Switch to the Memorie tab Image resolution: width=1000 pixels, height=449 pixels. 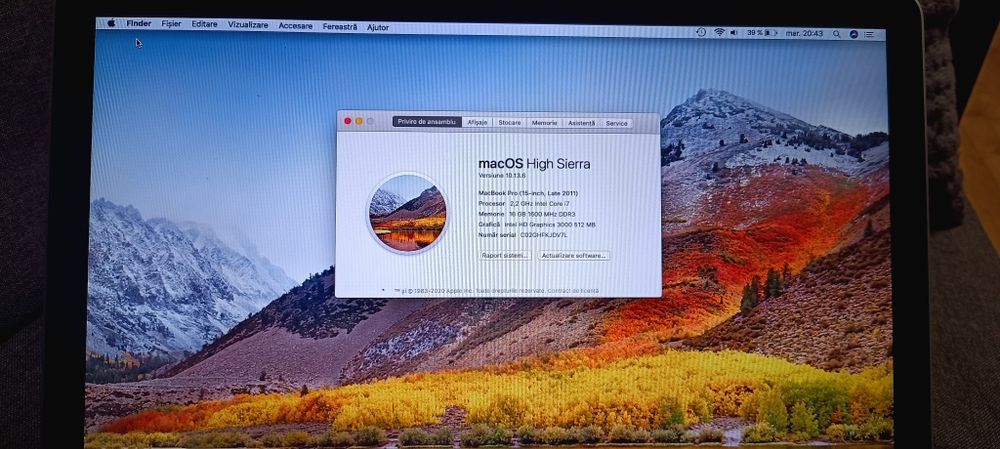tap(544, 122)
